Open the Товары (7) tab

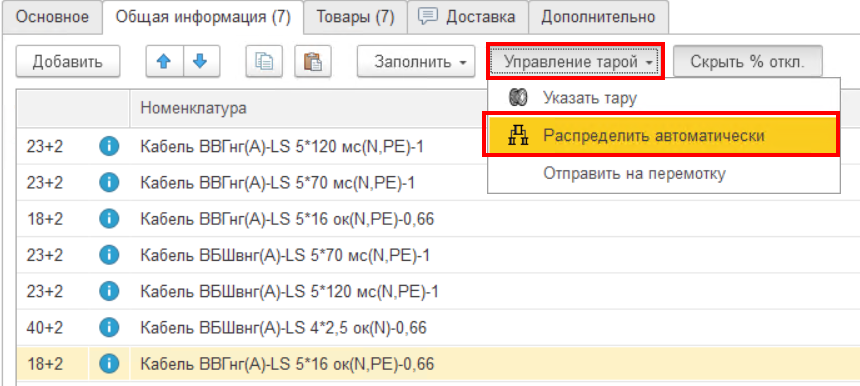click(x=355, y=17)
